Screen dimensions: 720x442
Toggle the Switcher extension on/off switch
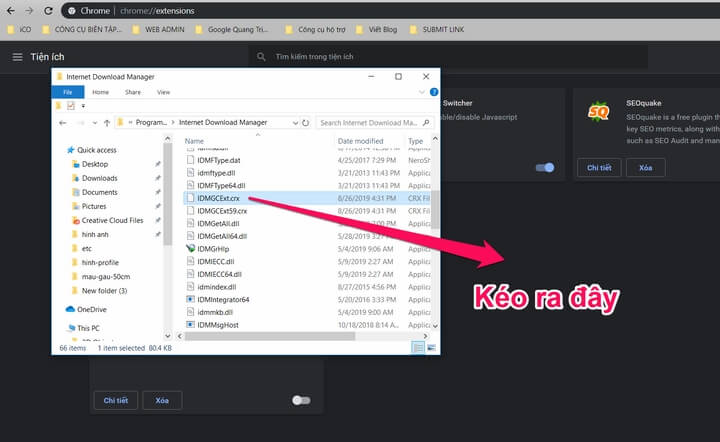point(545,168)
